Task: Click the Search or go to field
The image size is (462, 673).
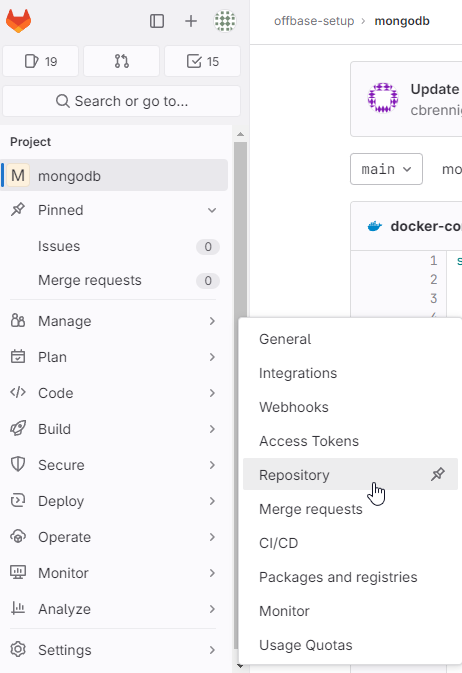Action: (x=122, y=101)
